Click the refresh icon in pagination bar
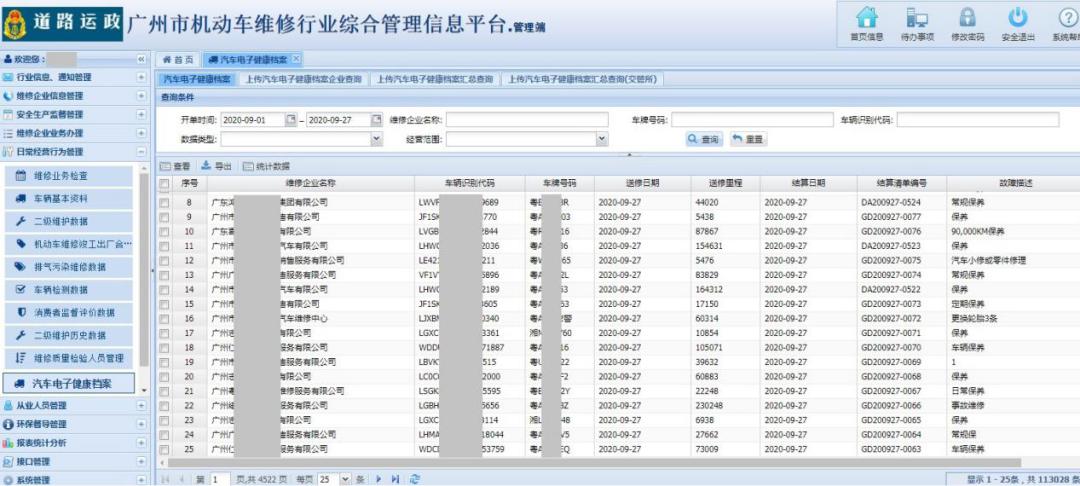 pyautogui.click(x=414, y=479)
